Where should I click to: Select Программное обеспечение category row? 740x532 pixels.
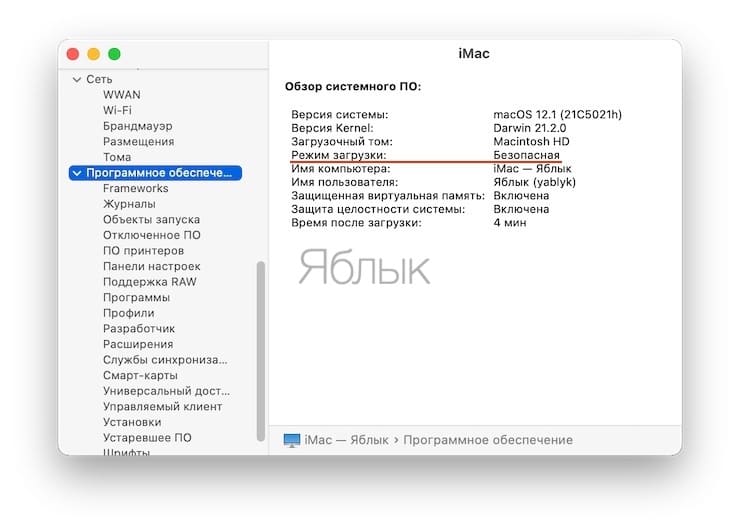(155, 173)
